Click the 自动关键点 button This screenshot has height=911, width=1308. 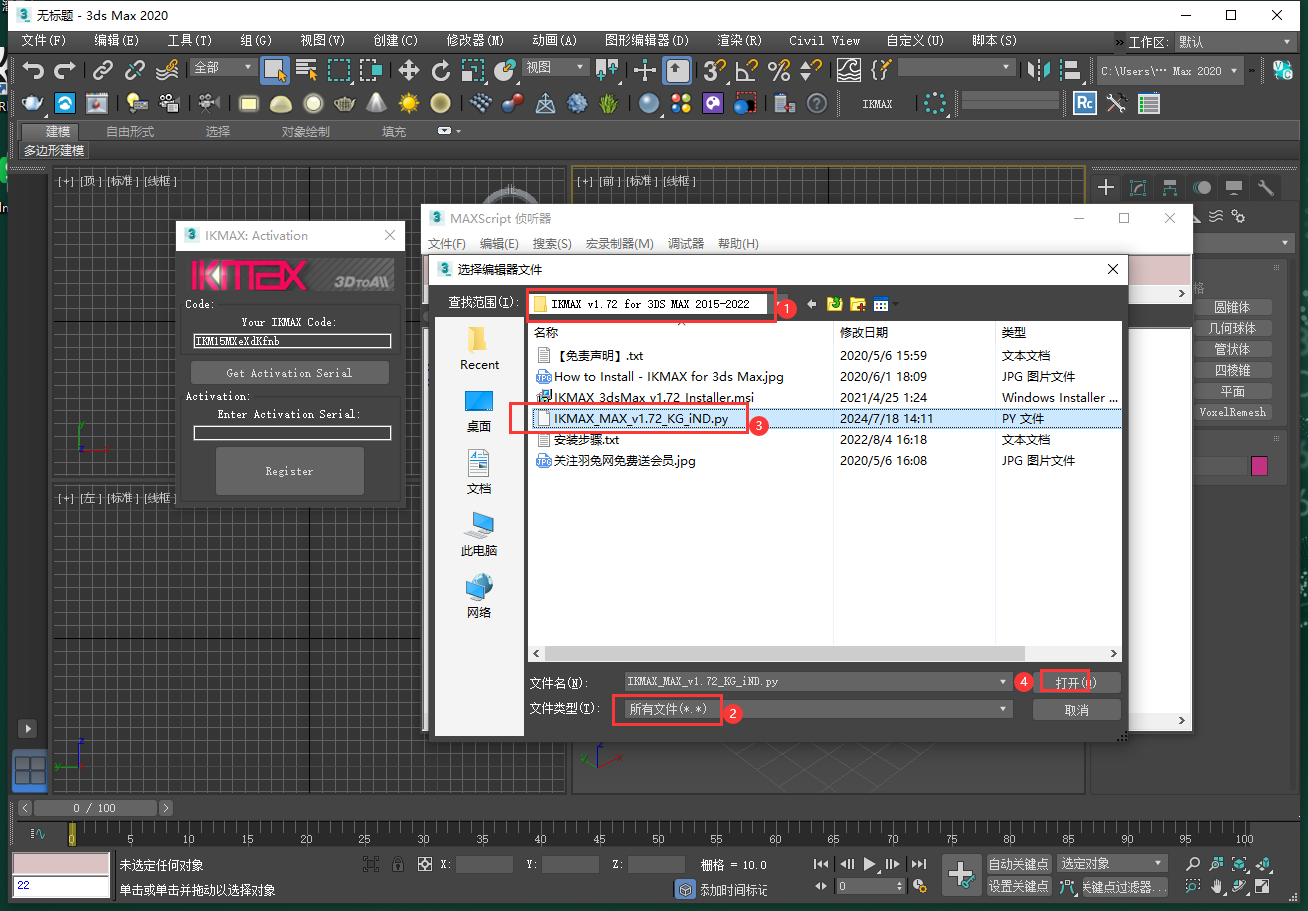click(1019, 863)
